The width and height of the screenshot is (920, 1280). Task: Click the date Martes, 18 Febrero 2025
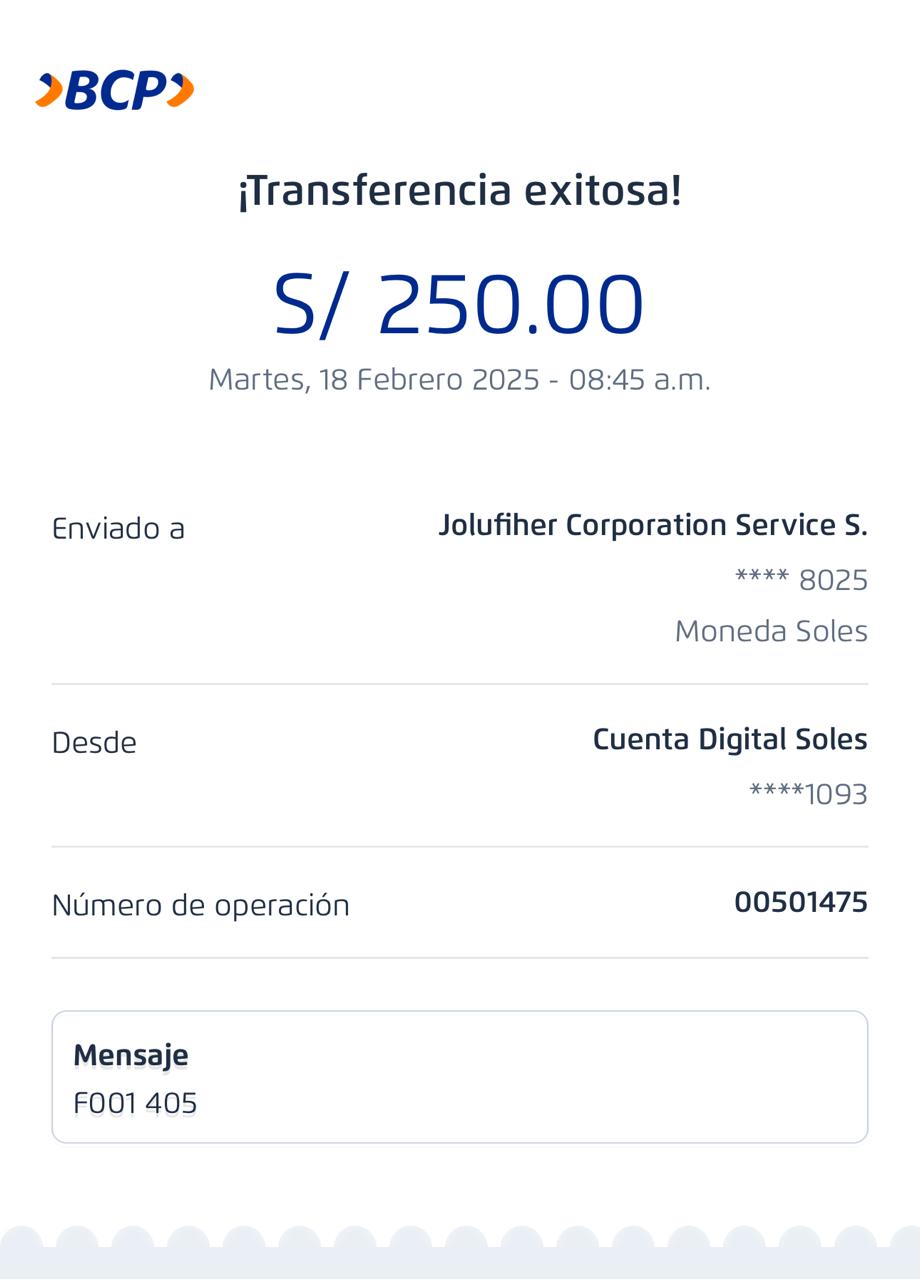(x=374, y=380)
